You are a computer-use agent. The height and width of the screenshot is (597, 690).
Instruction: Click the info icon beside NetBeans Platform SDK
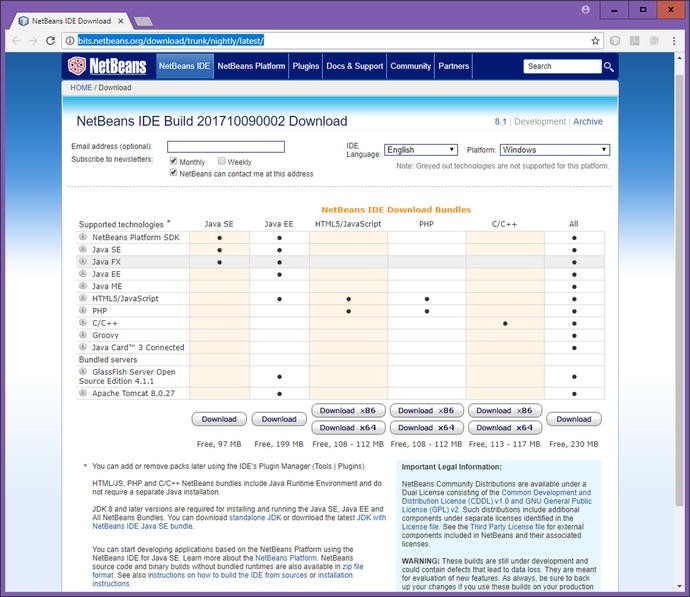(83, 237)
